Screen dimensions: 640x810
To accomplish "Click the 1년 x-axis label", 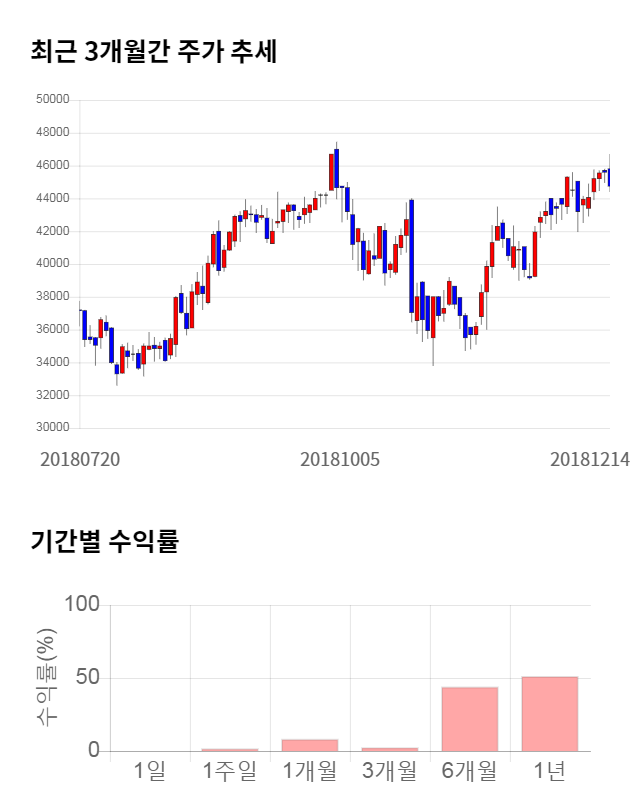I will coord(550,772).
